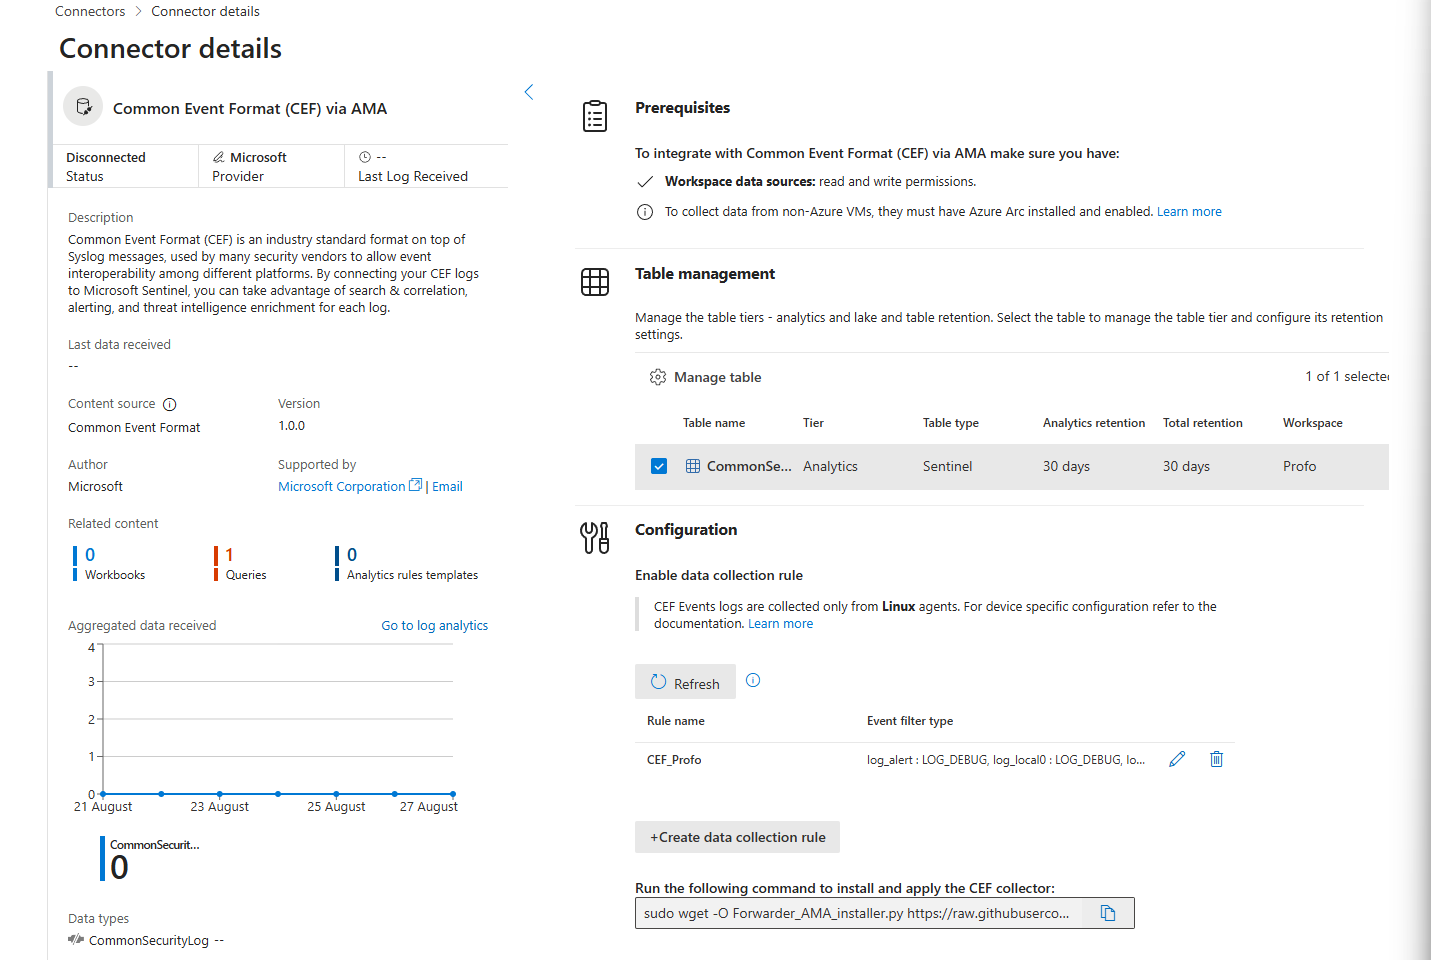Image resolution: width=1431 pixels, height=960 pixels.
Task: Create a new data collection rule
Action: 737,837
